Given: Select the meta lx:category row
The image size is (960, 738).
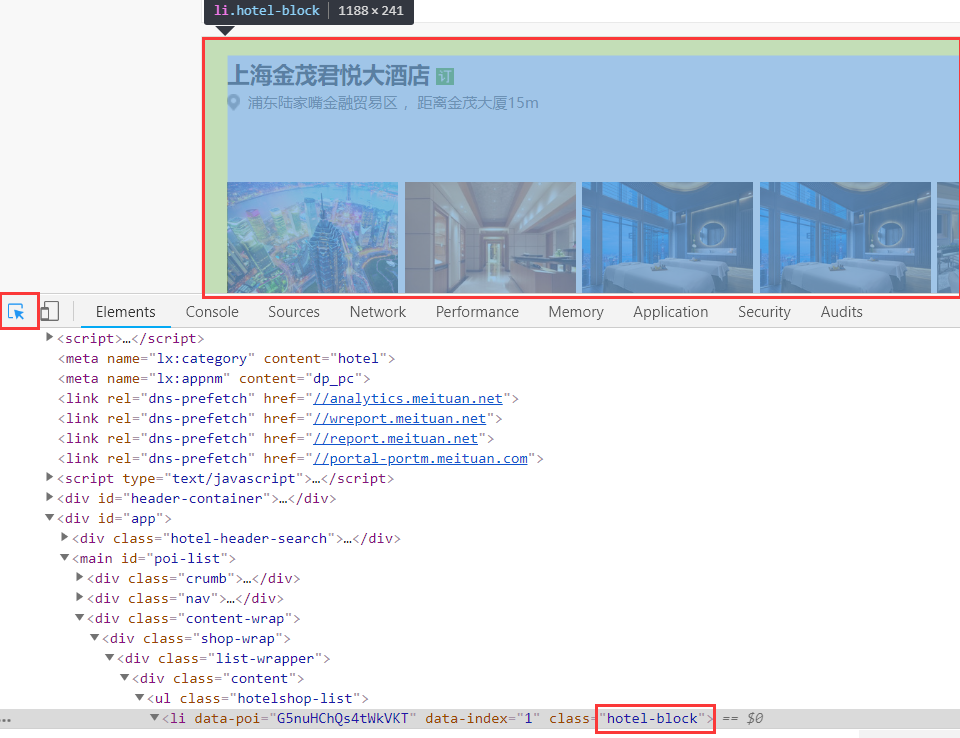Looking at the screenshot, I should 227,359.
